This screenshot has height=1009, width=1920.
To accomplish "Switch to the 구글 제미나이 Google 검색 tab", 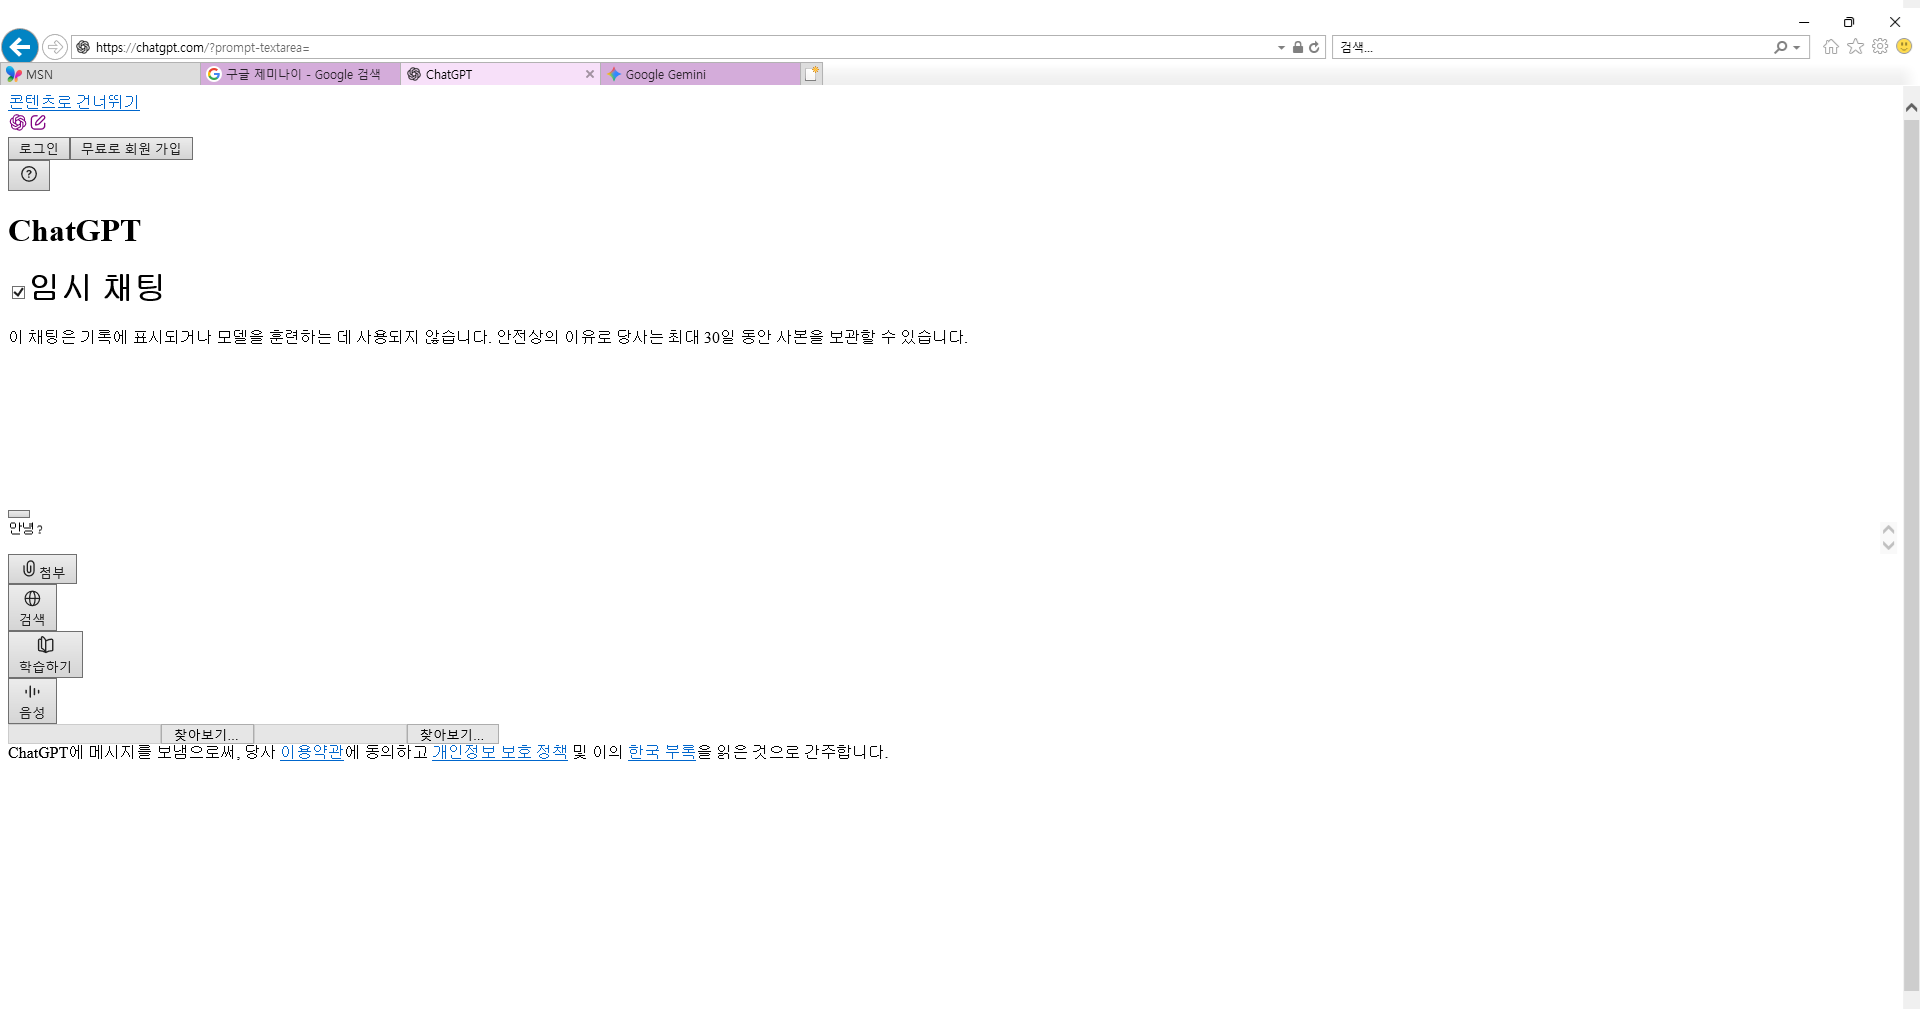I will (x=300, y=74).
